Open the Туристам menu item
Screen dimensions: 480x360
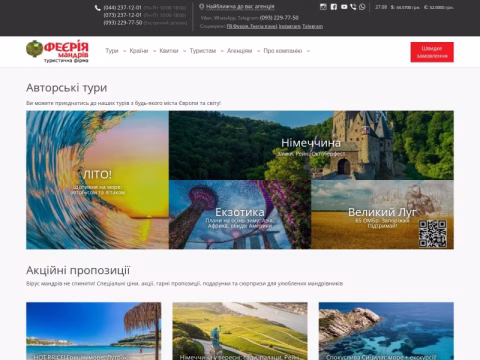[x=203, y=51]
